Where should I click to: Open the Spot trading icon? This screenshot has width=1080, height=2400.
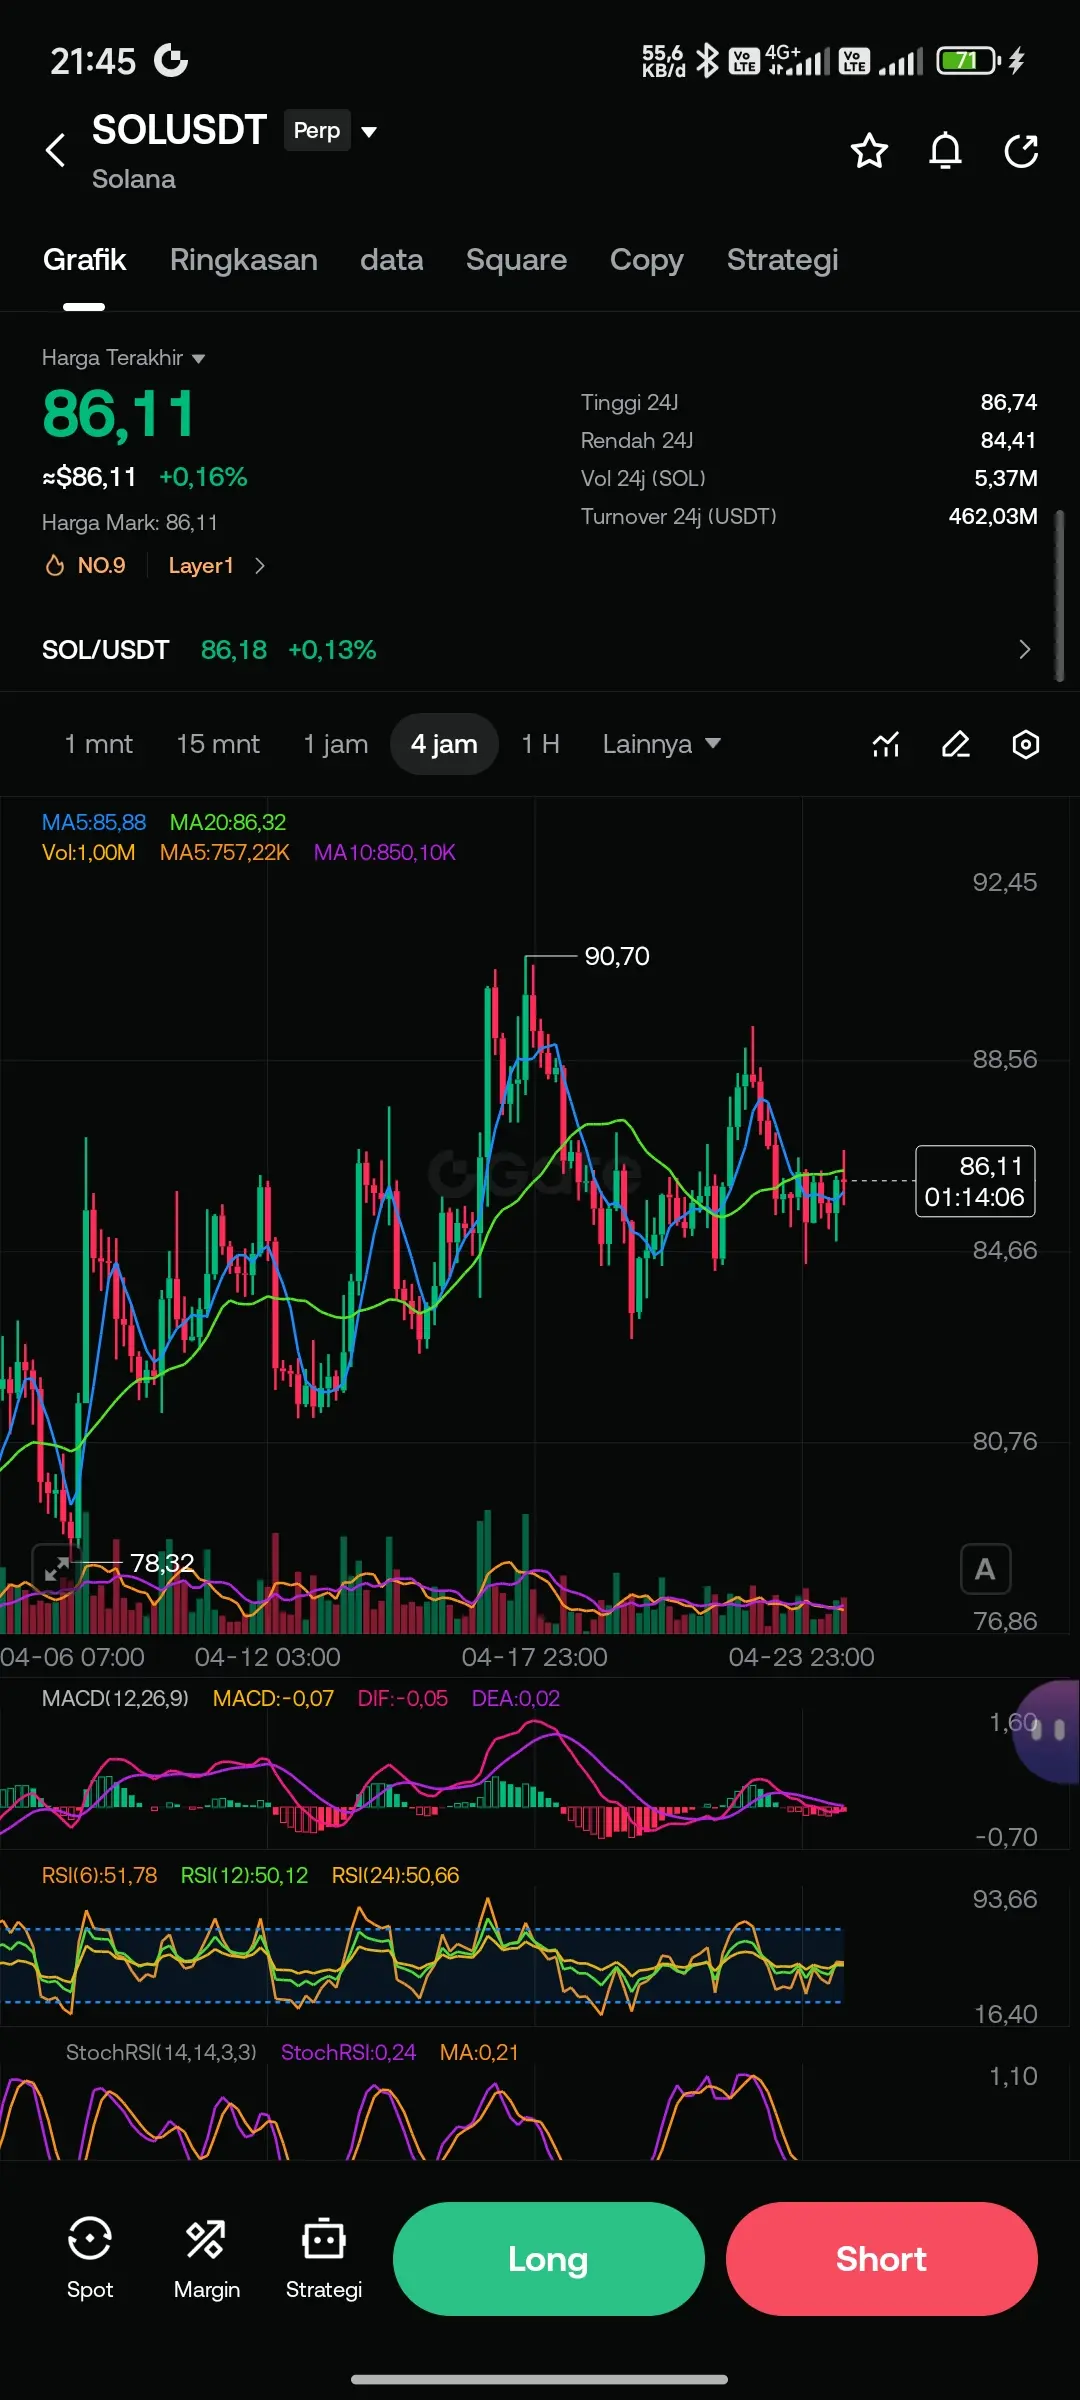click(90, 2258)
